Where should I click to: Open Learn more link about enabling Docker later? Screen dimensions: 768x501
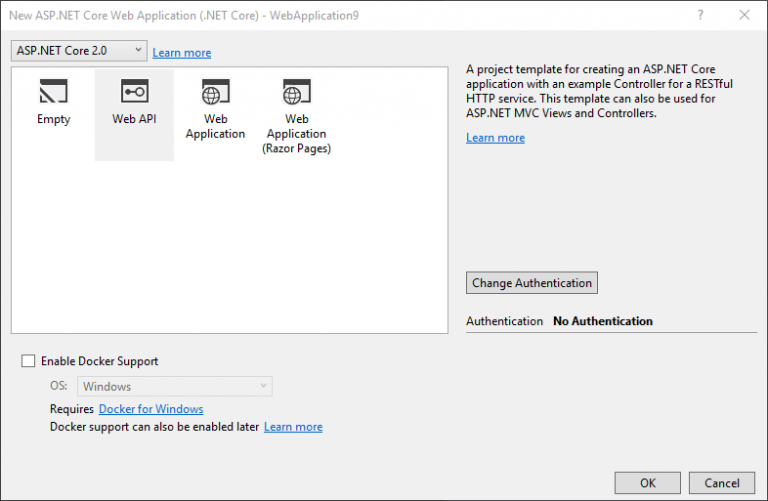(x=293, y=427)
